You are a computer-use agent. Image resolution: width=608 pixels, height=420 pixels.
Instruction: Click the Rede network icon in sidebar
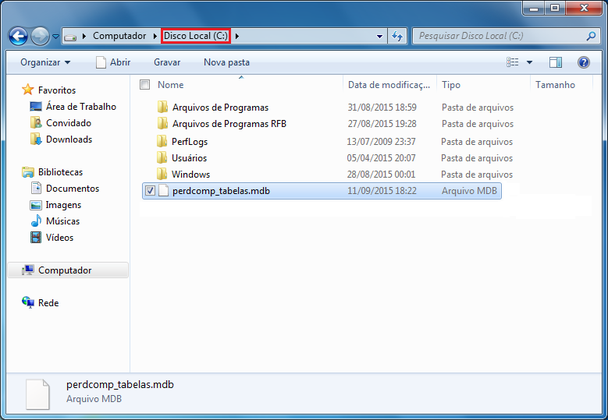[x=28, y=302]
